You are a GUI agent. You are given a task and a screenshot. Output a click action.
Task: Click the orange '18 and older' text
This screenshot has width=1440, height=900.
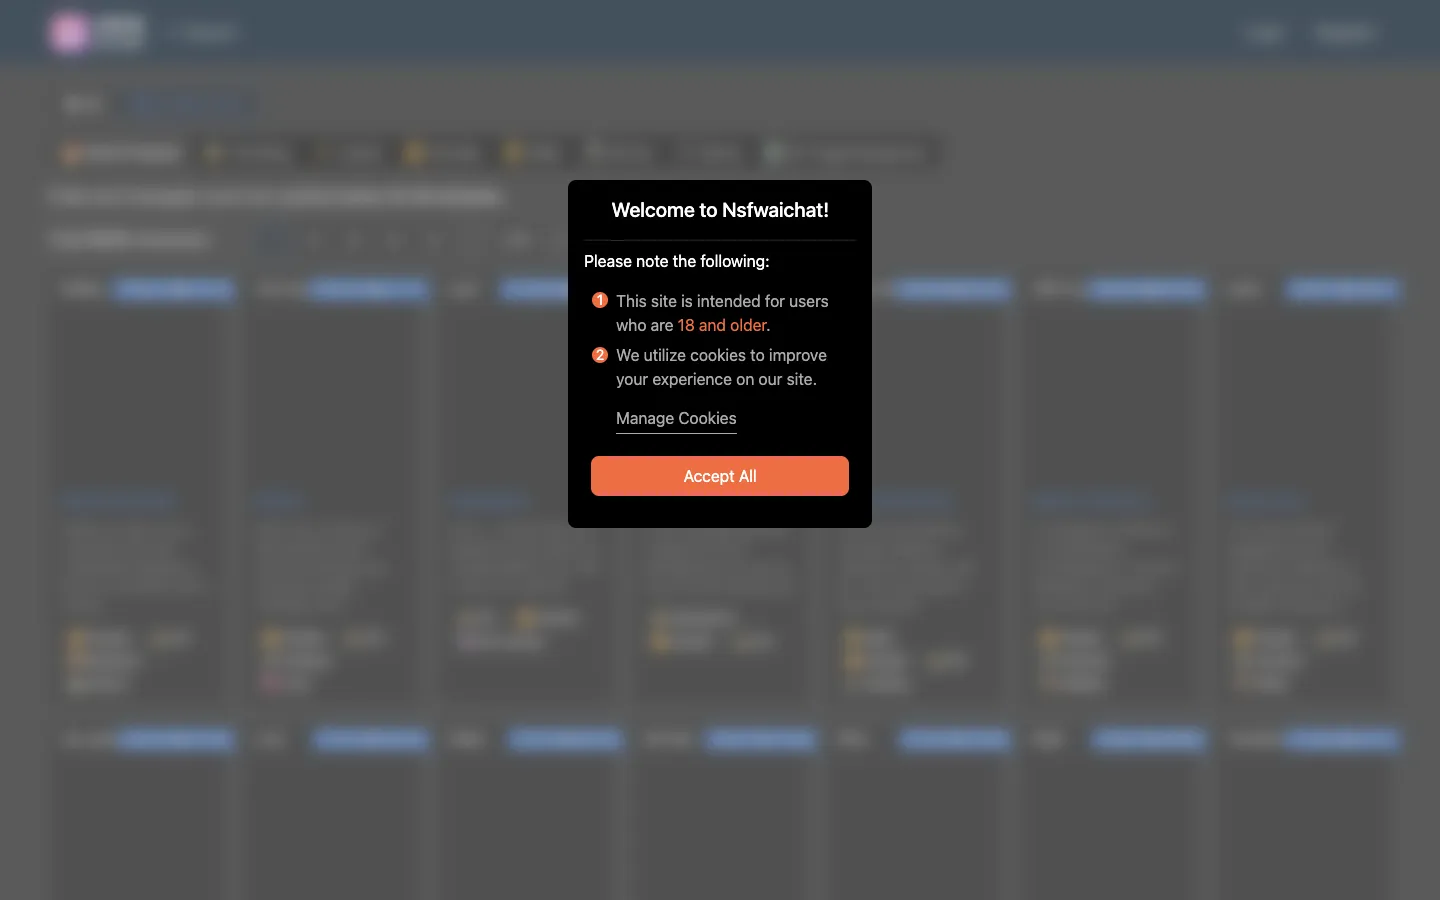click(x=722, y=325)
